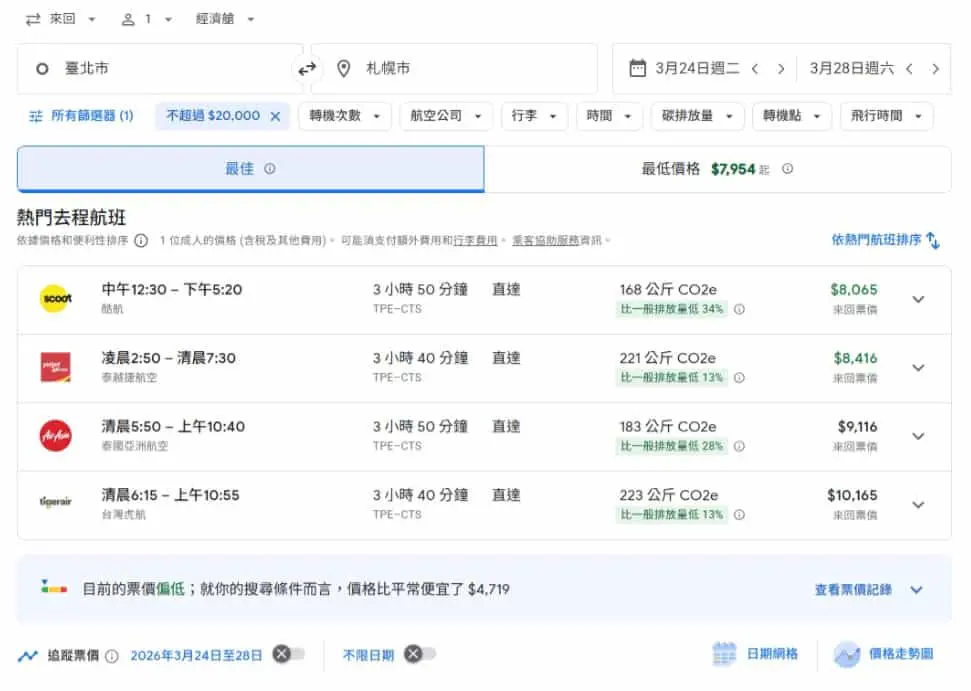Open the 價格走勢圖 price graph icon
971x691 pixels.
coord(847,654)
